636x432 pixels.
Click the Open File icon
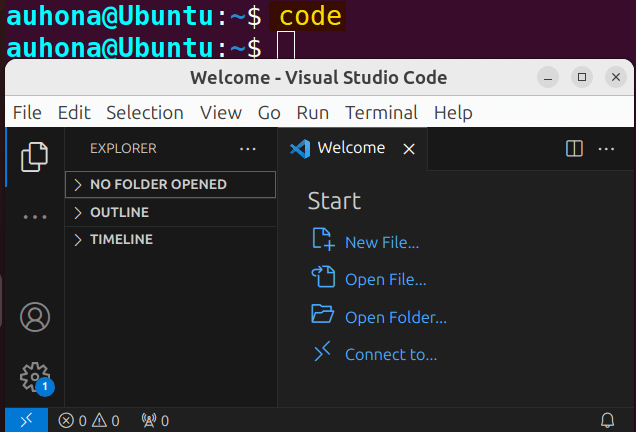point(323,277)
